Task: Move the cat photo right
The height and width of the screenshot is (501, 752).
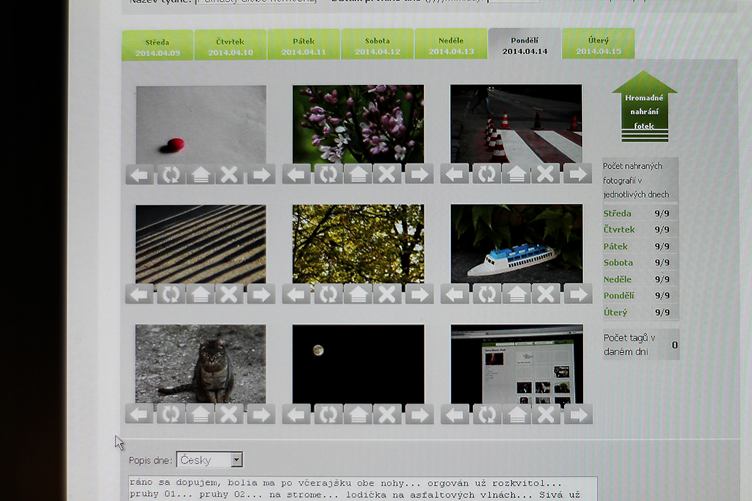Action: [x=261, y=414]
